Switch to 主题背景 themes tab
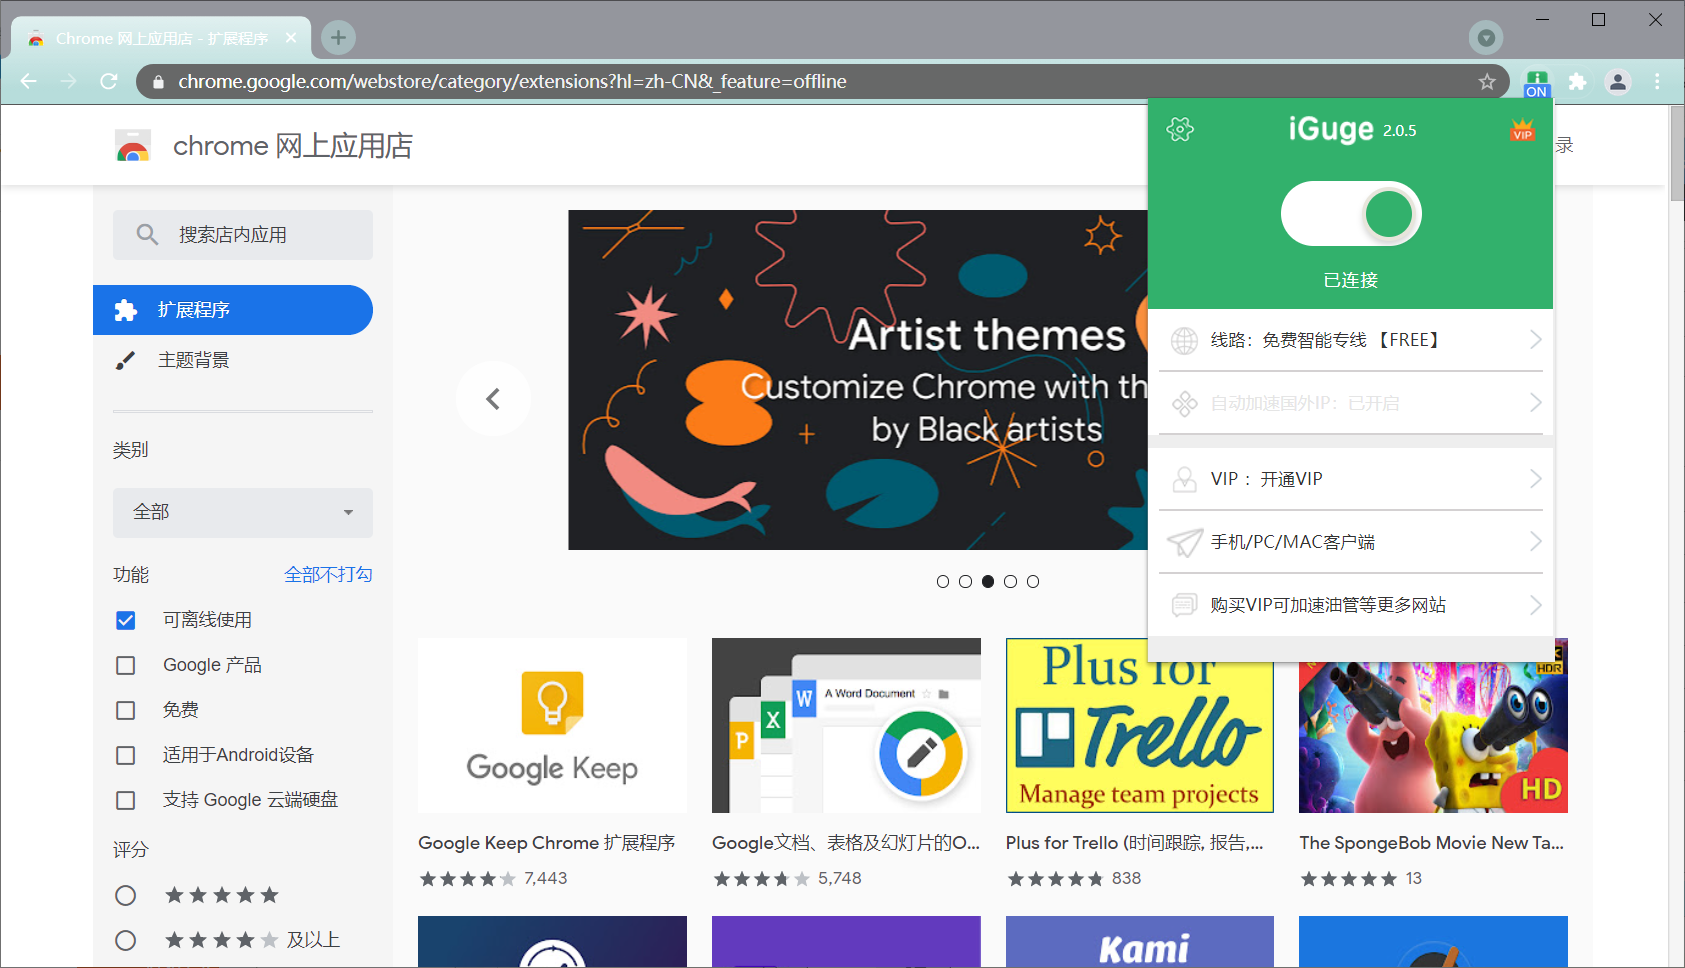 (x=233, y=360)
